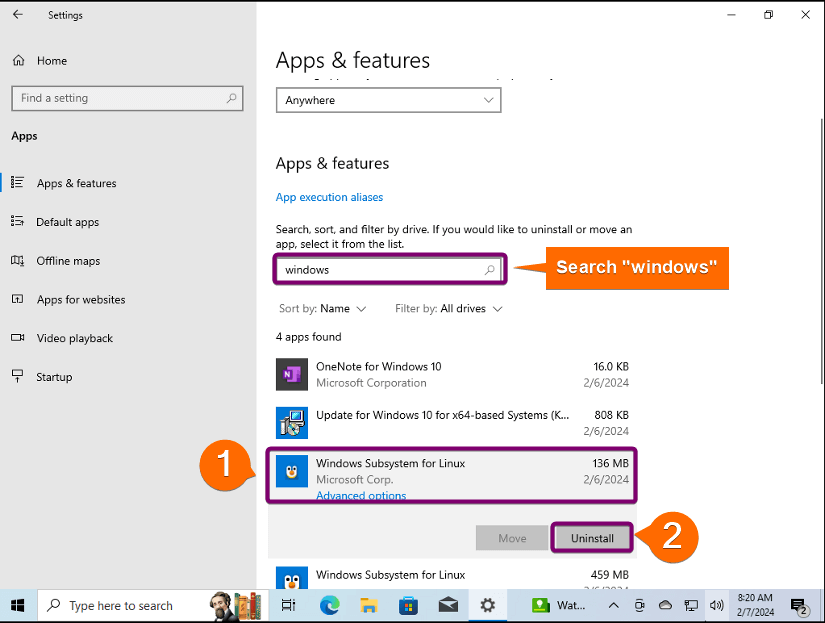Click the vertical scrollbar of the apps page
Screen dimensions: 825x623
point(821,252)
